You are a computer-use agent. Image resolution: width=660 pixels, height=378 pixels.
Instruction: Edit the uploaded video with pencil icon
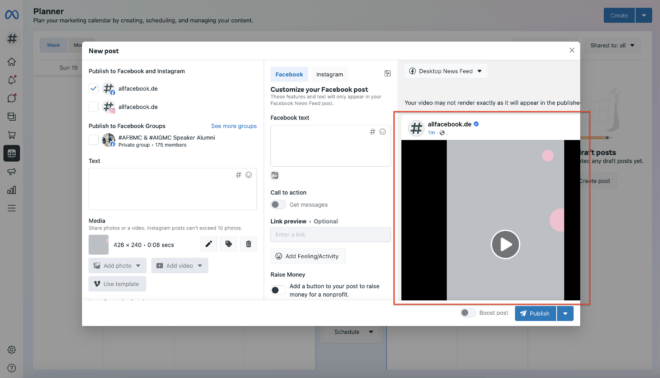pos(208,244)
